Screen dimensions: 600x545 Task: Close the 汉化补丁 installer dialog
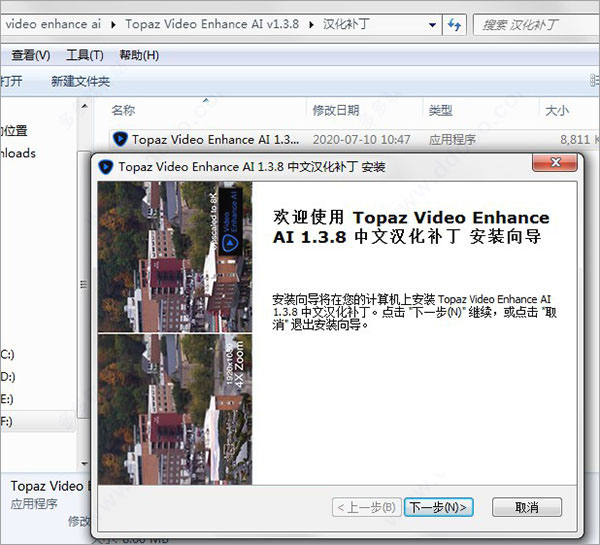(555, 163)
